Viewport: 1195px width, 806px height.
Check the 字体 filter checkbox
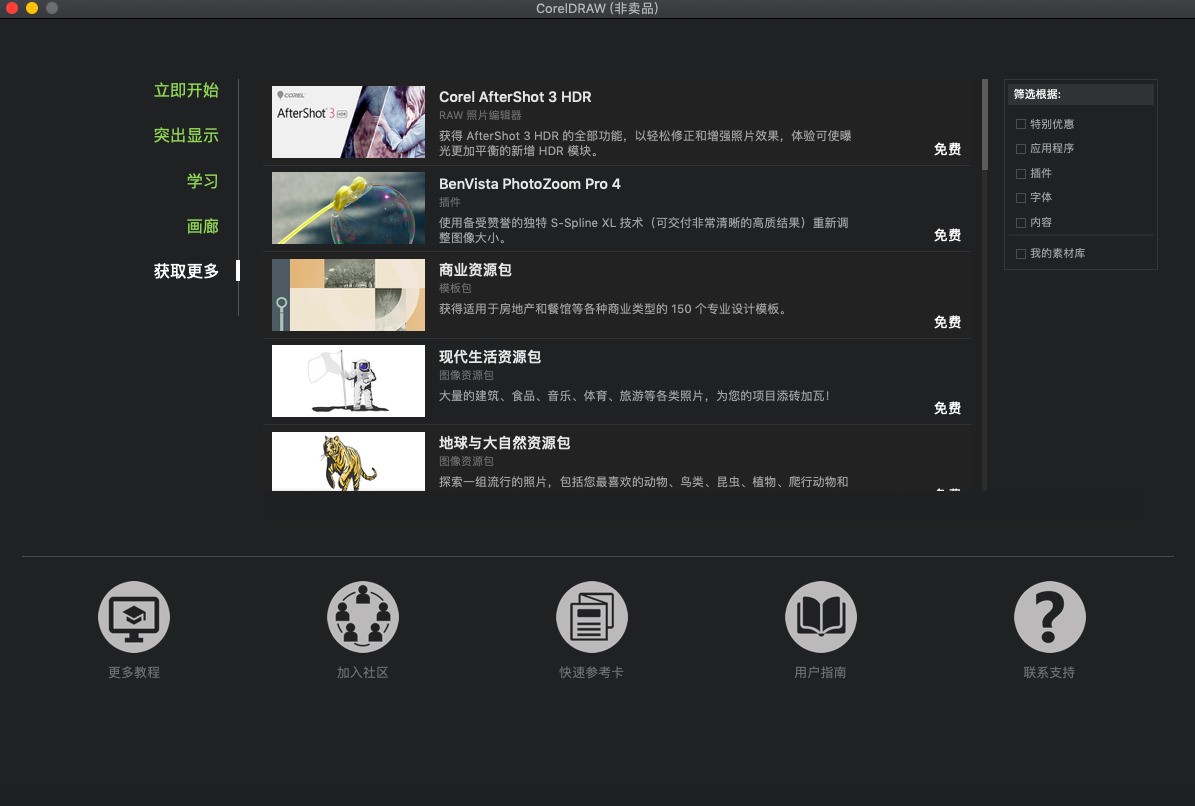pos(1021,197)
